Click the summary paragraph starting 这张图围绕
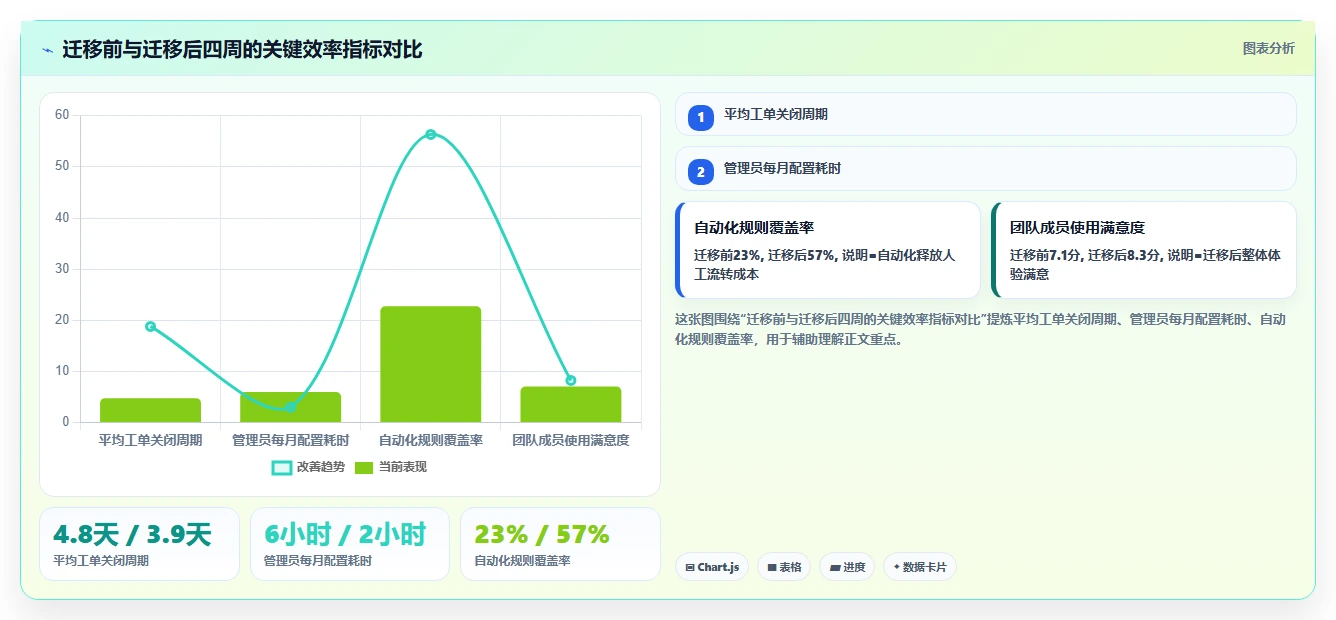This screenshot has height=620, width=1336. pyautogui.click(x=980, y=329)
